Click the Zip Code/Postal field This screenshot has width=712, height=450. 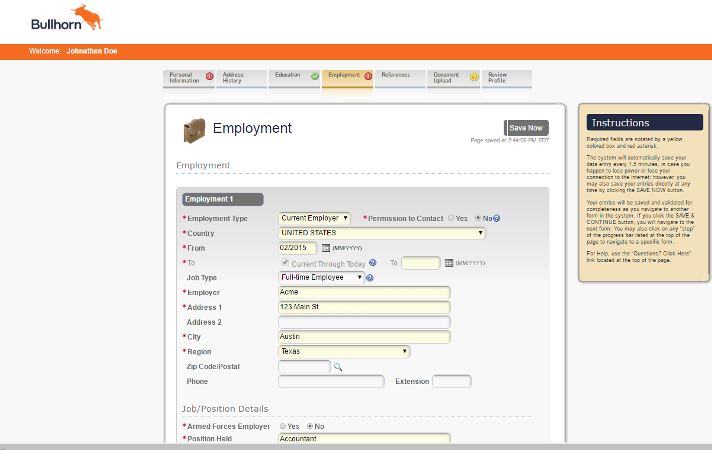(x=304, y=366)
